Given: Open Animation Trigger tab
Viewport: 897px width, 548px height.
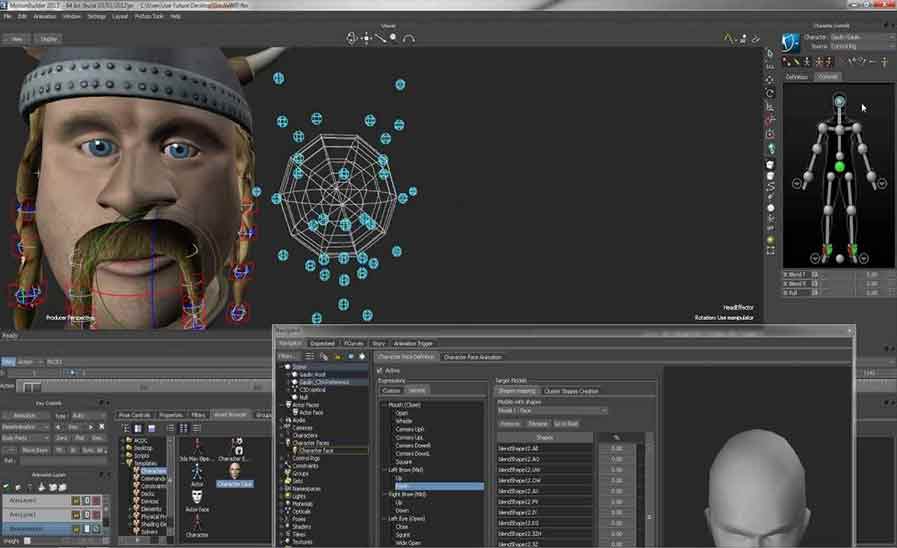Looking at the screenshot, I should pos(413,344).
